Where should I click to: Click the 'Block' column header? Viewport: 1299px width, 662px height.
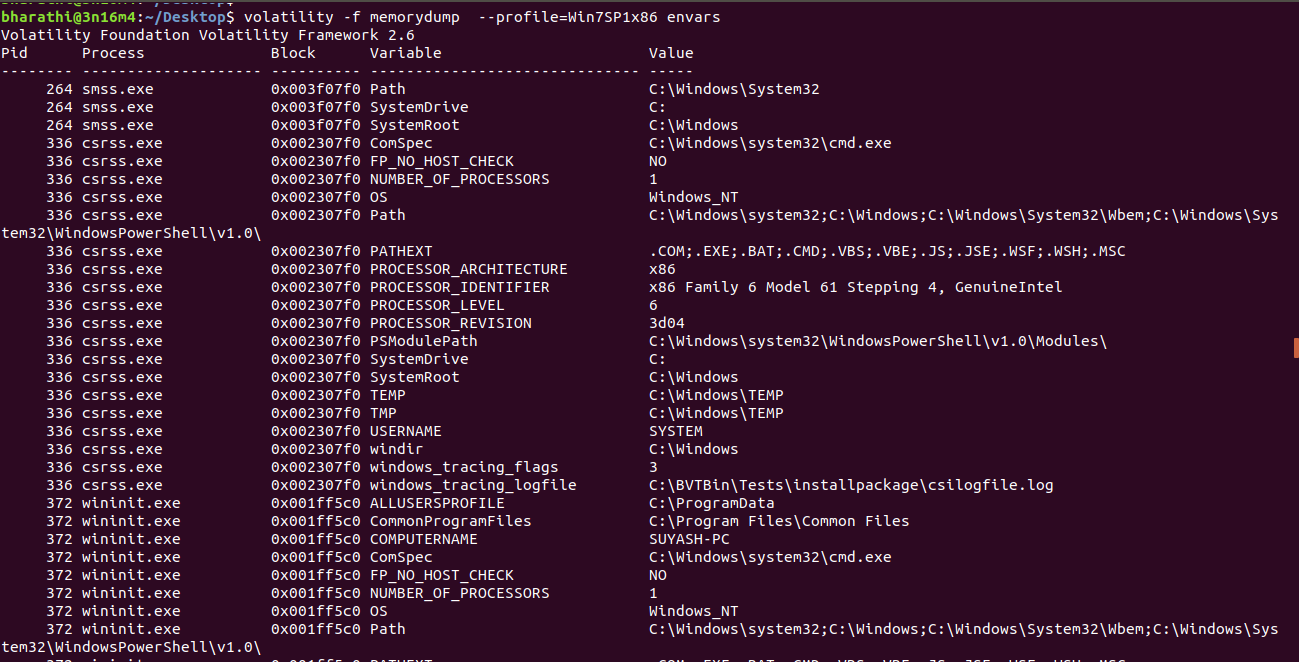[293, 53]
